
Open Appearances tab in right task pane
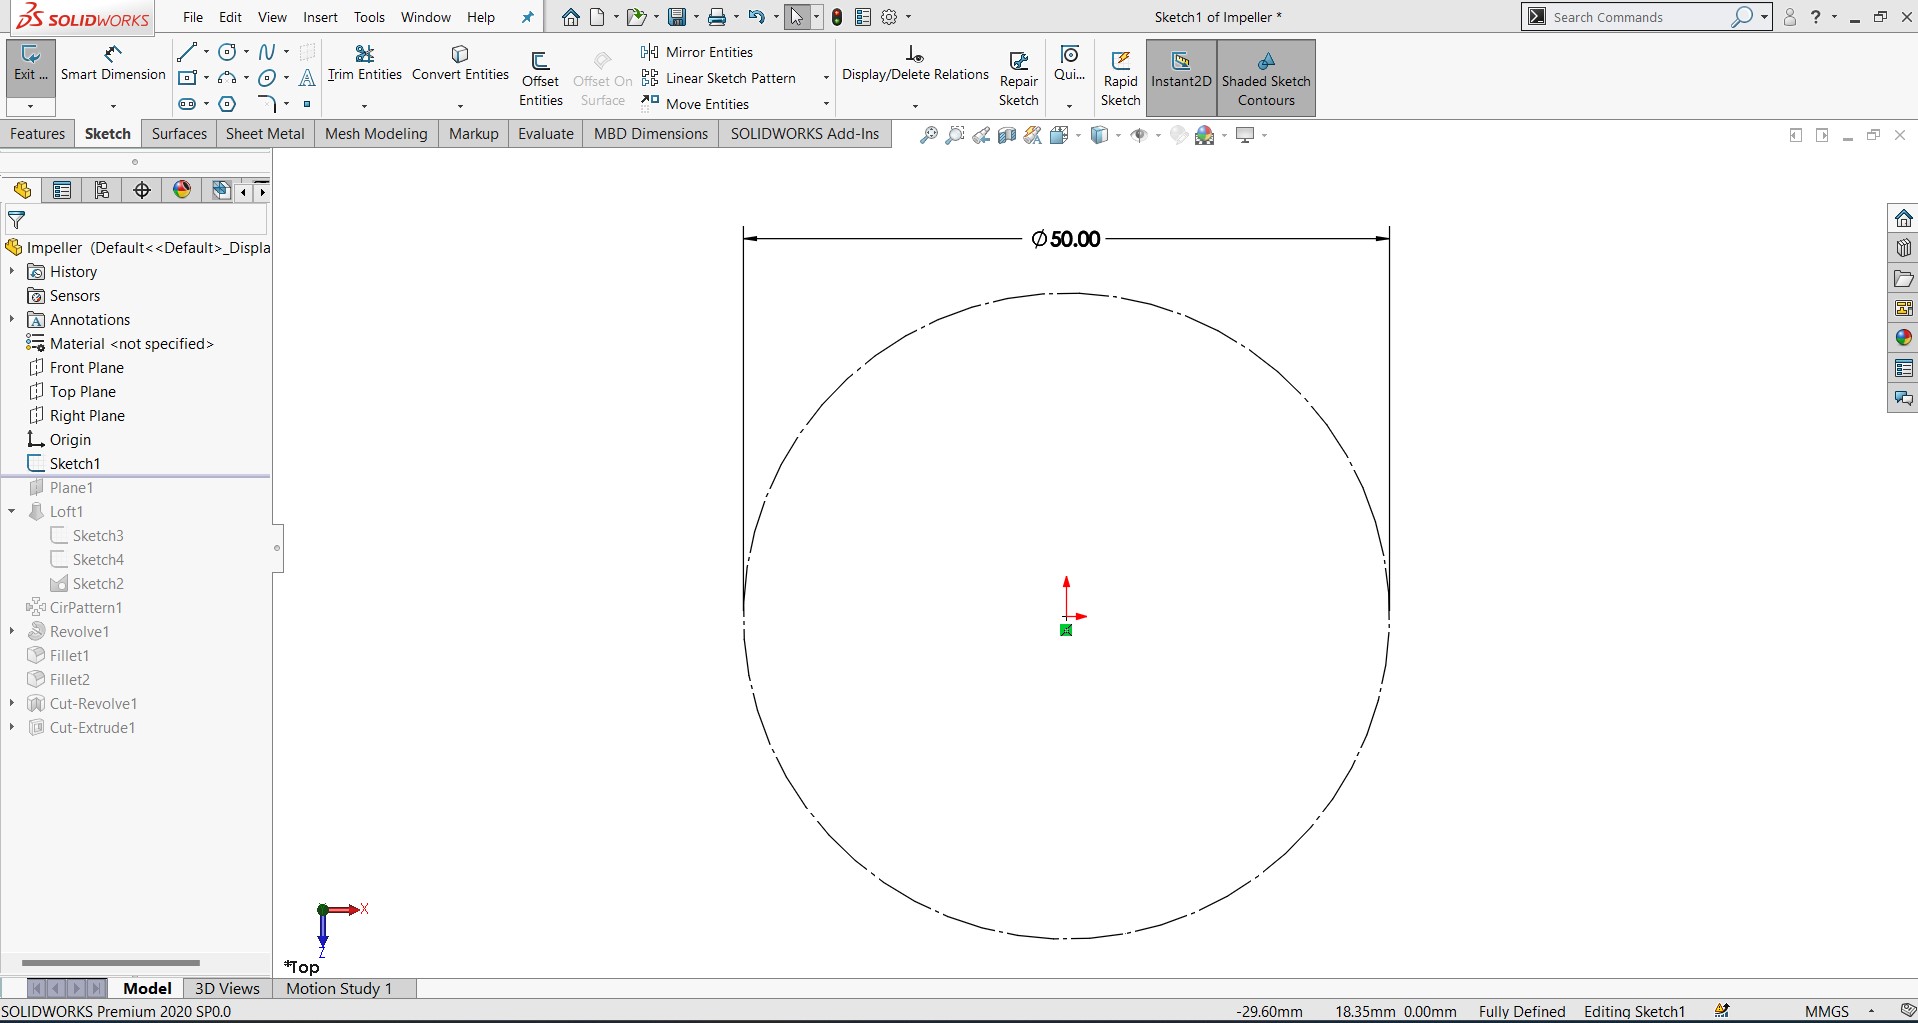pos(1903,338)
